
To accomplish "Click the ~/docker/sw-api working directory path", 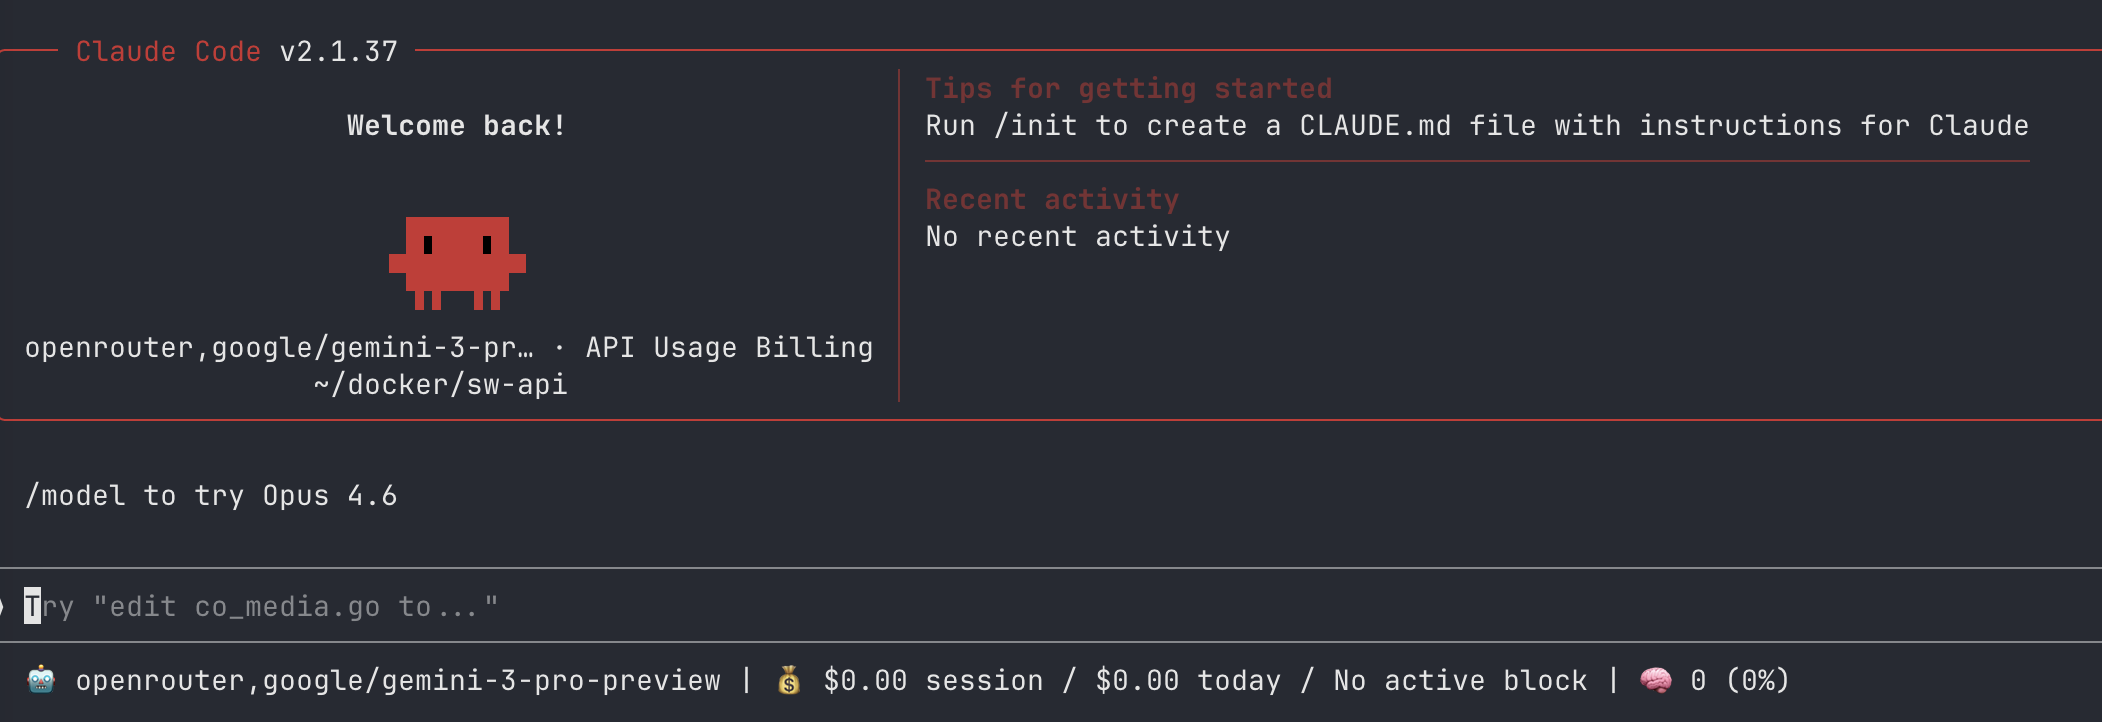I will tap(440, 385).
